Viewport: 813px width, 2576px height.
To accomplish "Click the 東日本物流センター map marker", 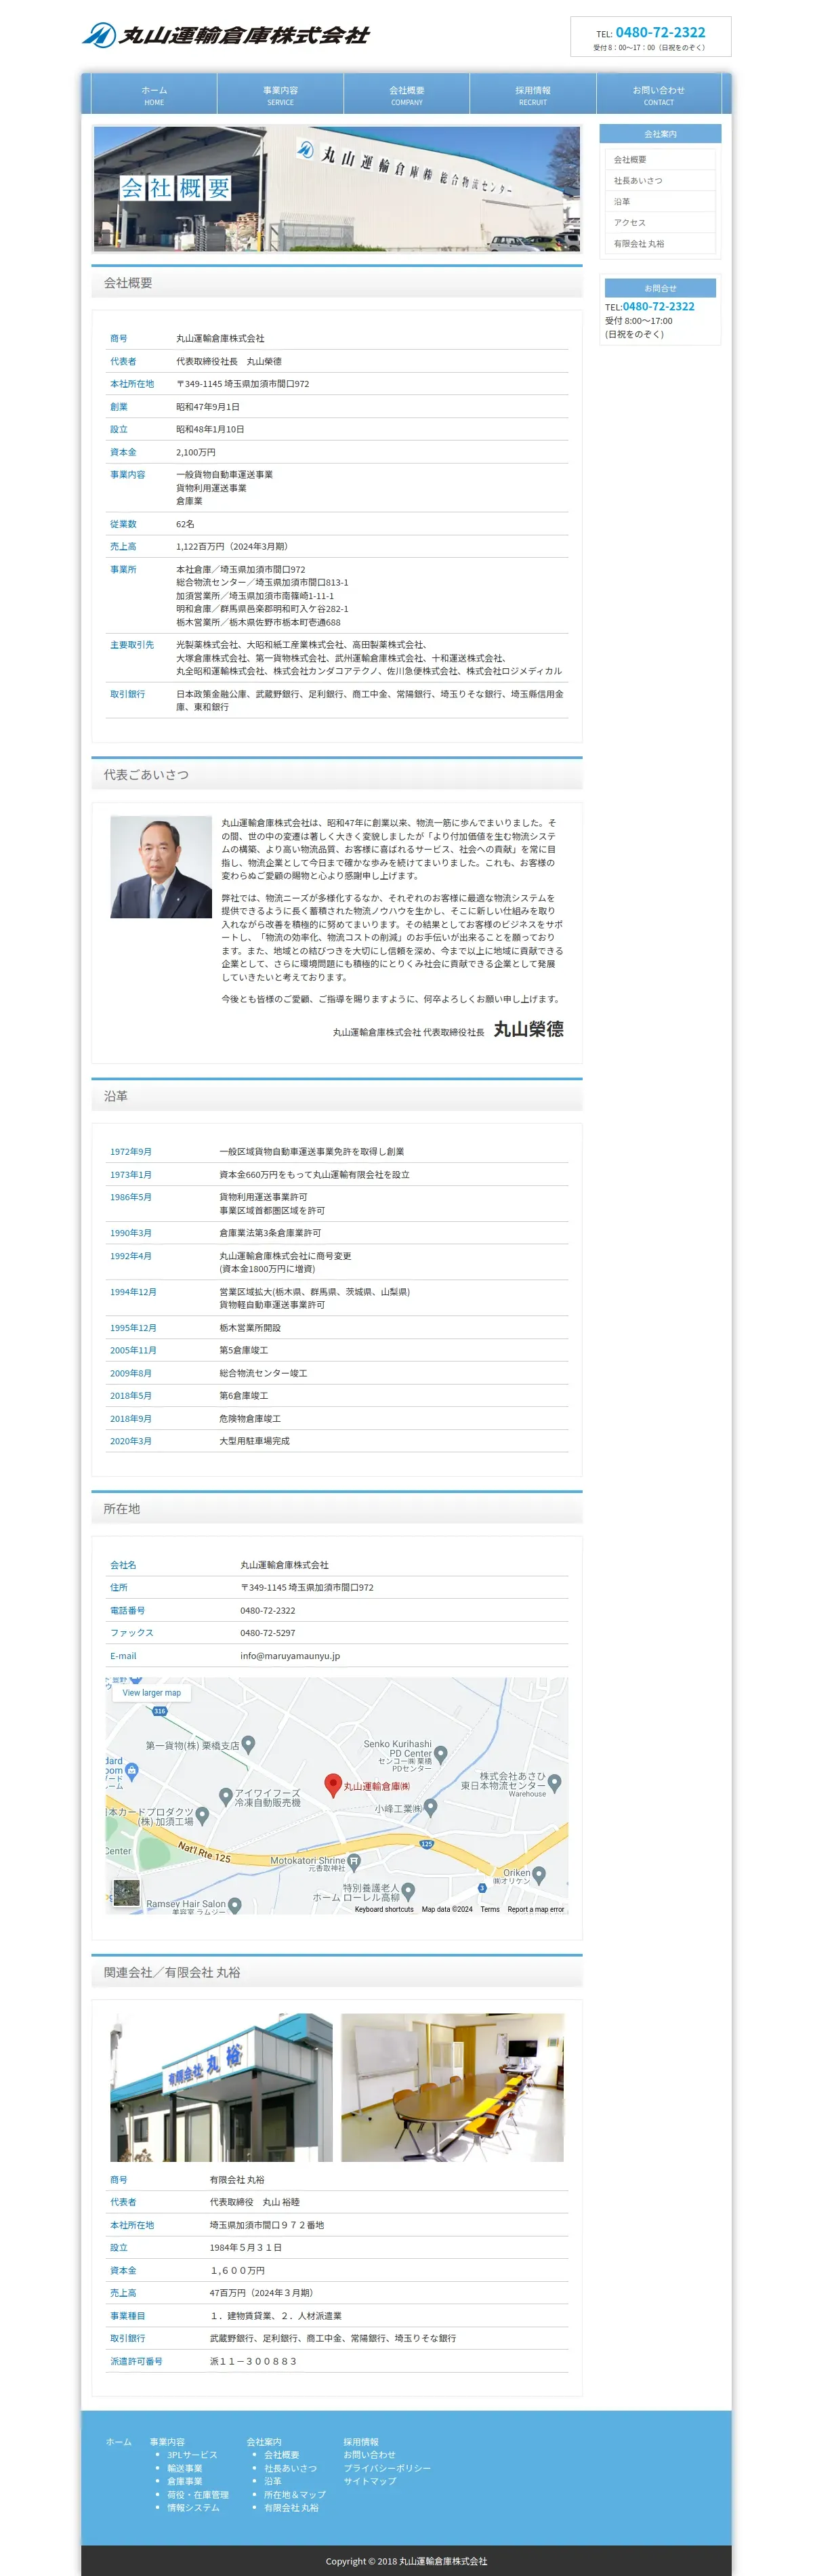I will (x=555, y=1782).
